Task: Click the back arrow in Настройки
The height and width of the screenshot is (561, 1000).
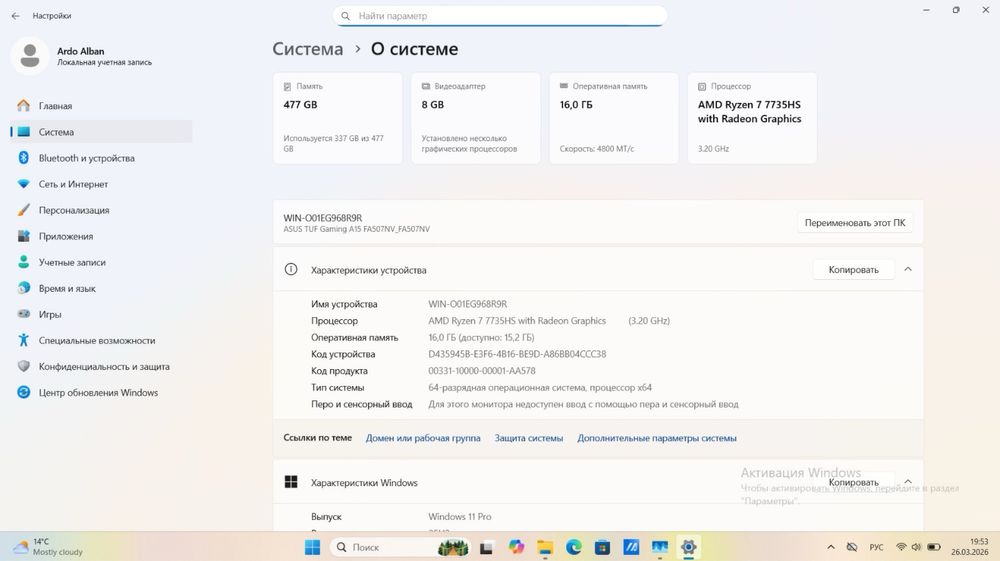Action: (15, 16)
